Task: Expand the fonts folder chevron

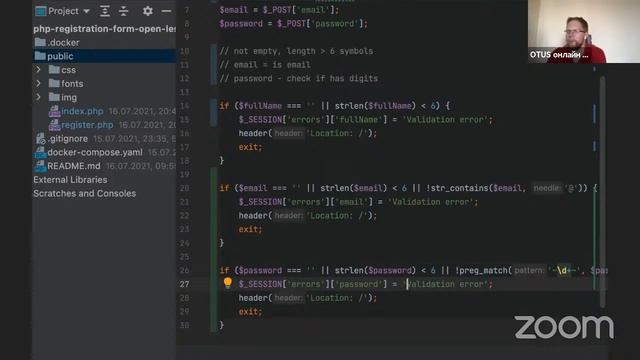Action: 38,83
